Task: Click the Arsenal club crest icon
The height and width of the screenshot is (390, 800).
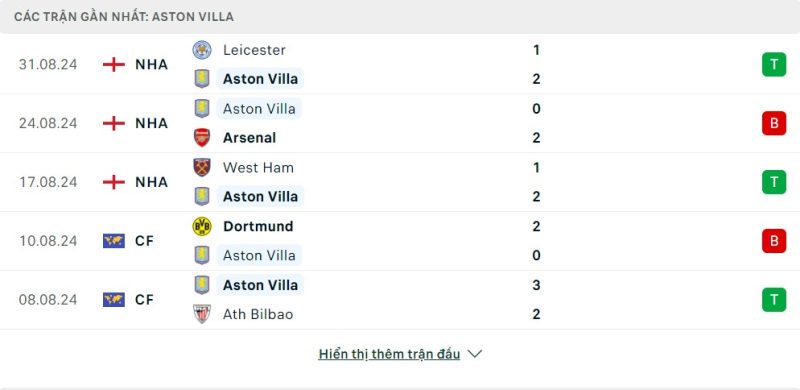Action: pos(202,138)
